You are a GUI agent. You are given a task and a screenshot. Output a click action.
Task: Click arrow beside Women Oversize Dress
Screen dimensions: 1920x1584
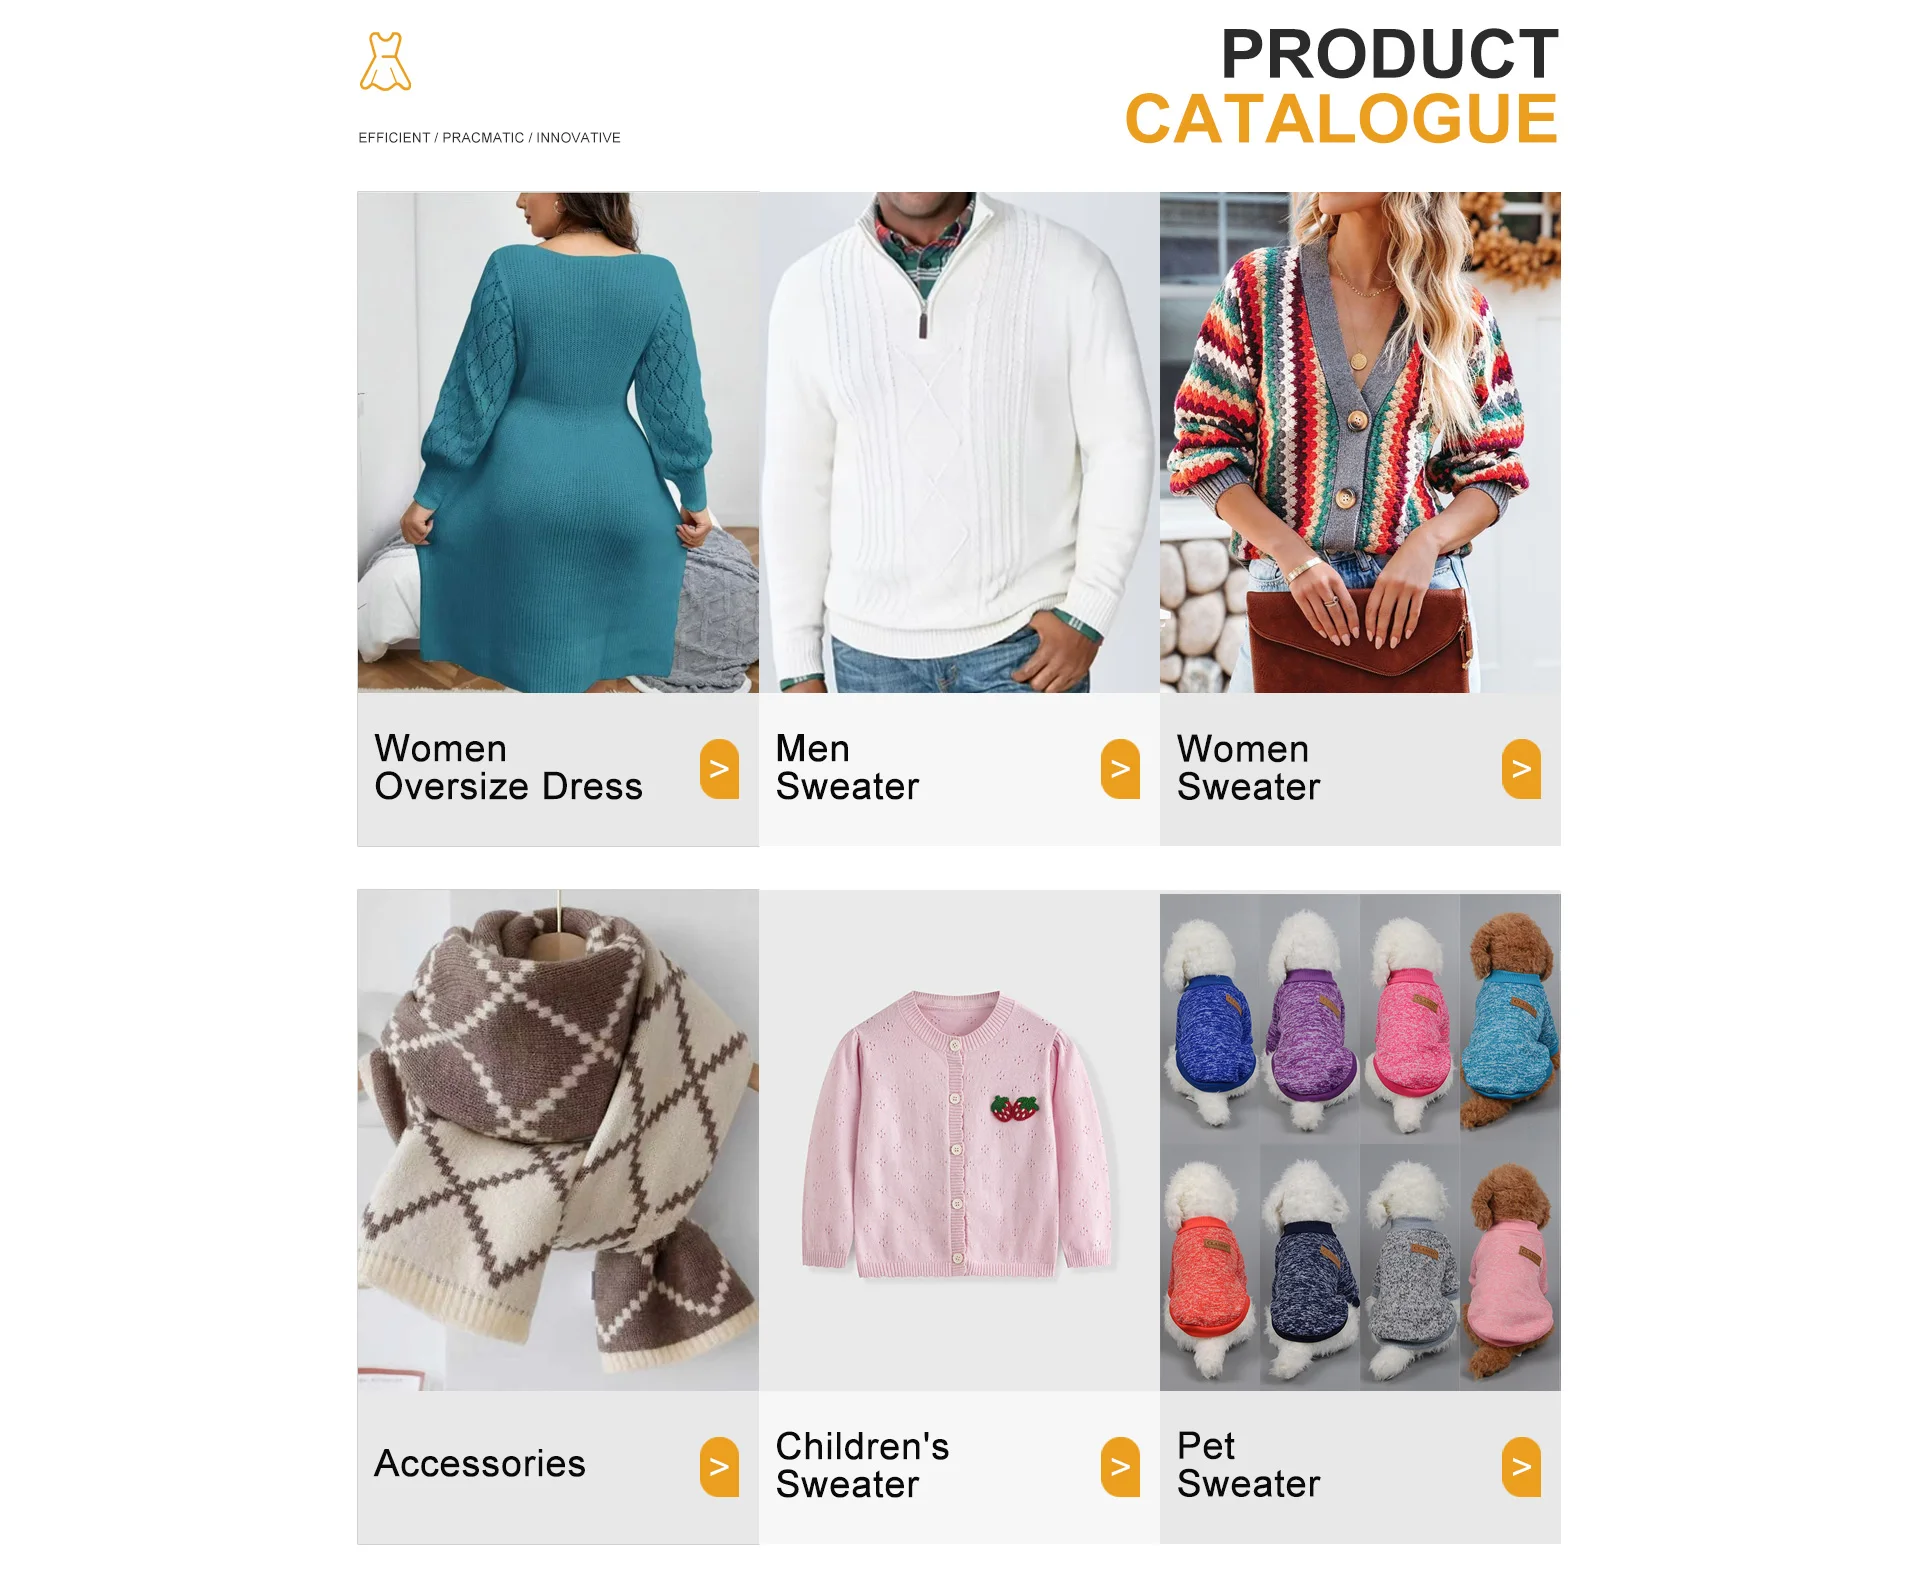coord(719,769)
